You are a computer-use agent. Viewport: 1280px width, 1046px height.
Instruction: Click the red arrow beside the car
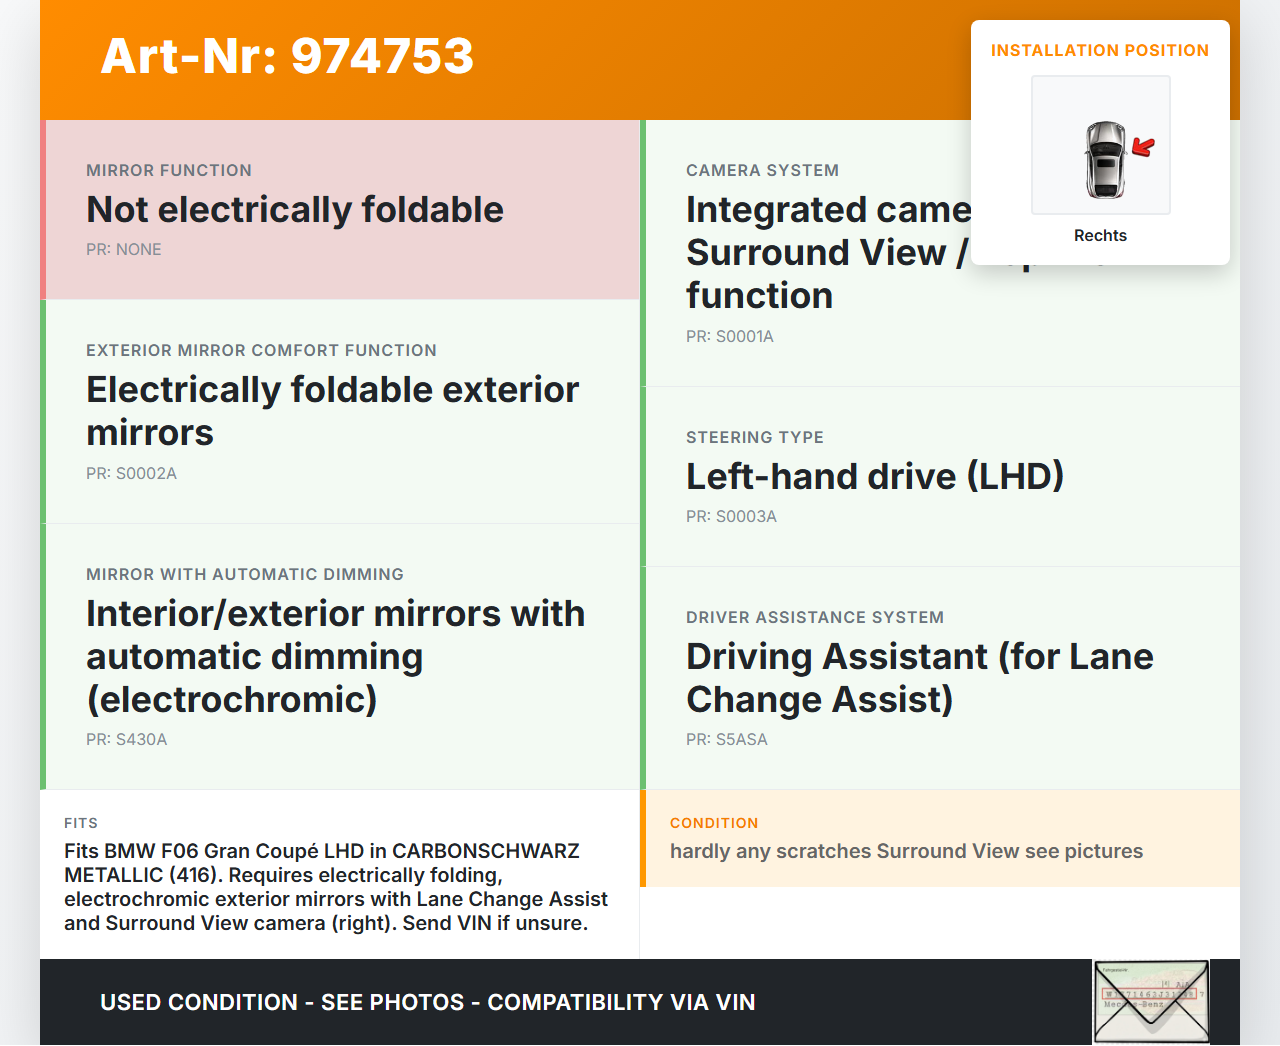[x=1143, y=148]
